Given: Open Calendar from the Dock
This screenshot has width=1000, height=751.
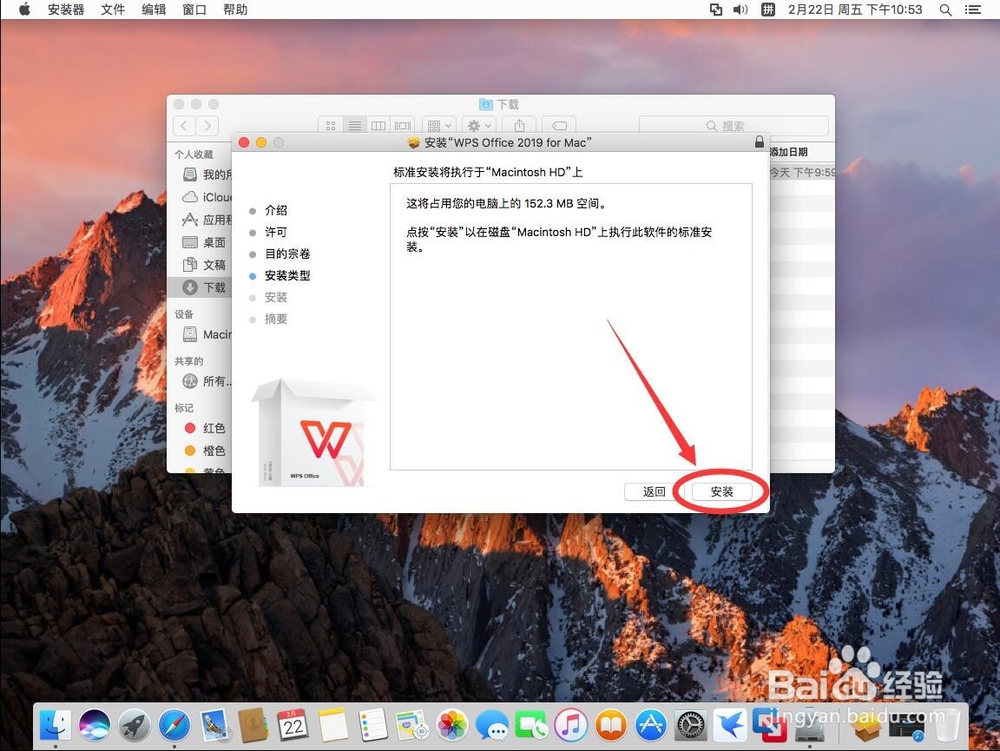Looking at the screenshot, I should 293,725.
